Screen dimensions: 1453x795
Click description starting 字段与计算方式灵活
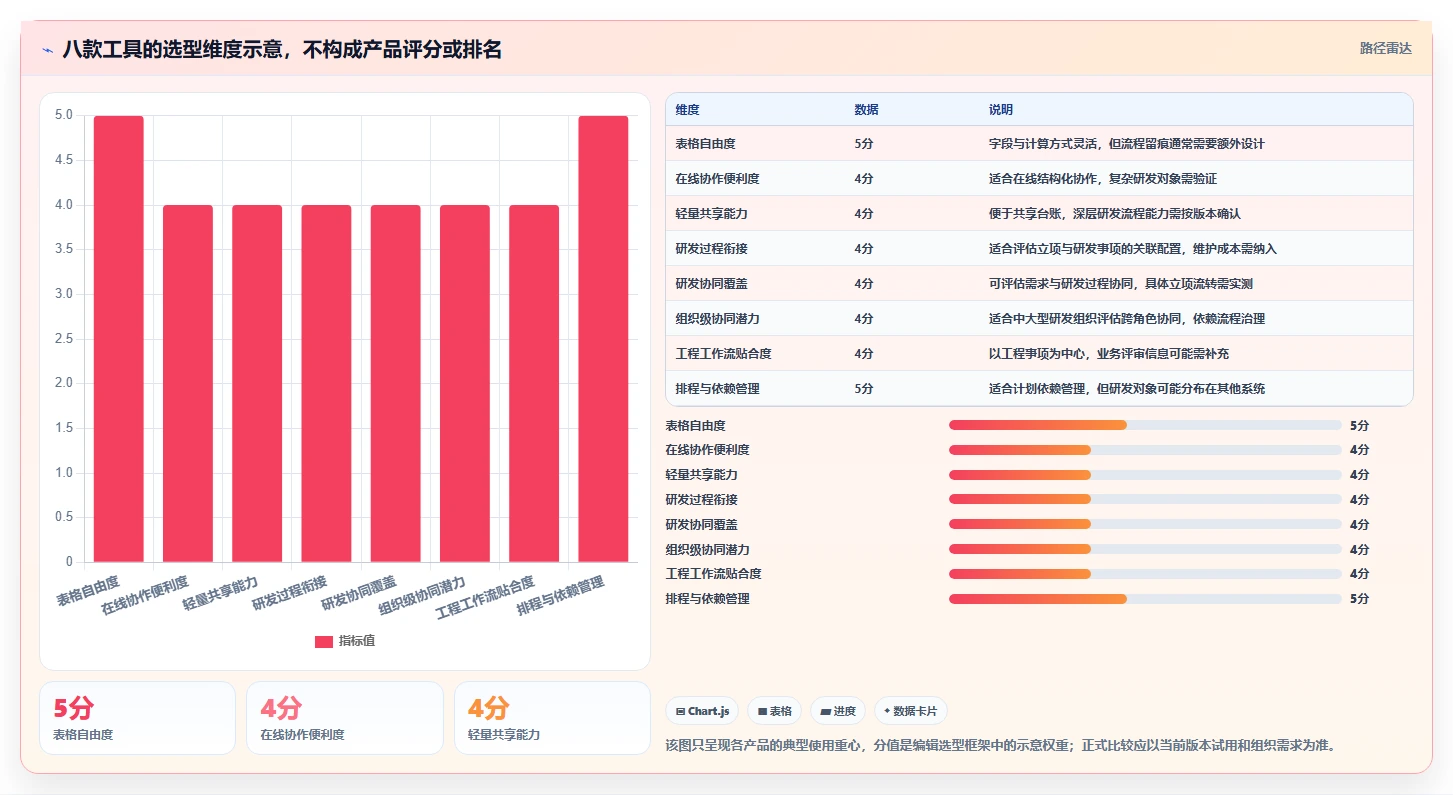coord(1127,144)
